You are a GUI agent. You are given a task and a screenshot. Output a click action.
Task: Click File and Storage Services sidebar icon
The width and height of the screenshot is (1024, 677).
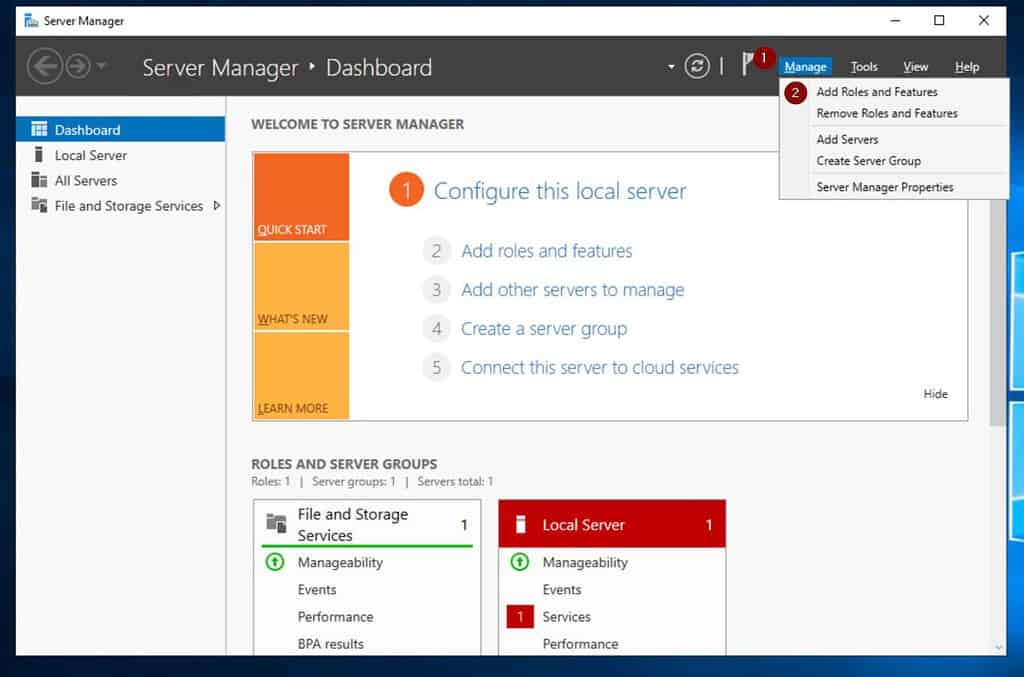pos(39,205)
